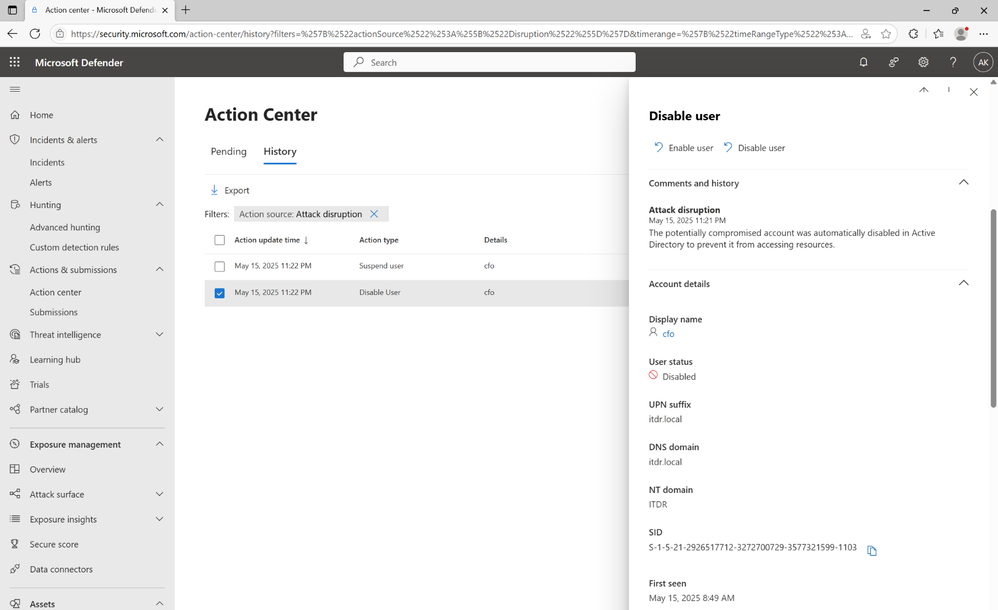Copy the SID to clipboard
Image resolution: width=998 pixels, height=610 pixels.
[x=872, y=550]
